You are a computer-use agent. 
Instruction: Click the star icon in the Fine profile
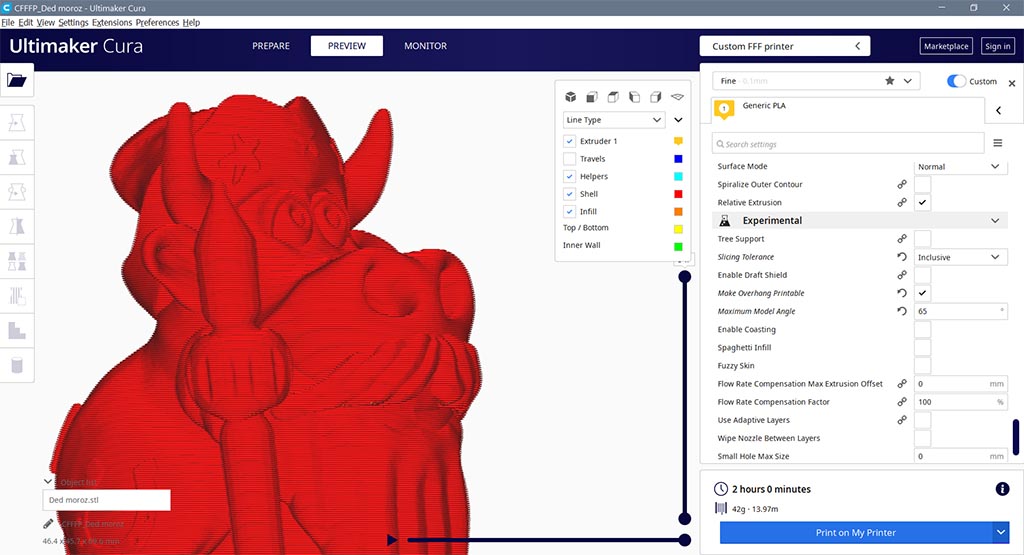(x=889, y=81)
